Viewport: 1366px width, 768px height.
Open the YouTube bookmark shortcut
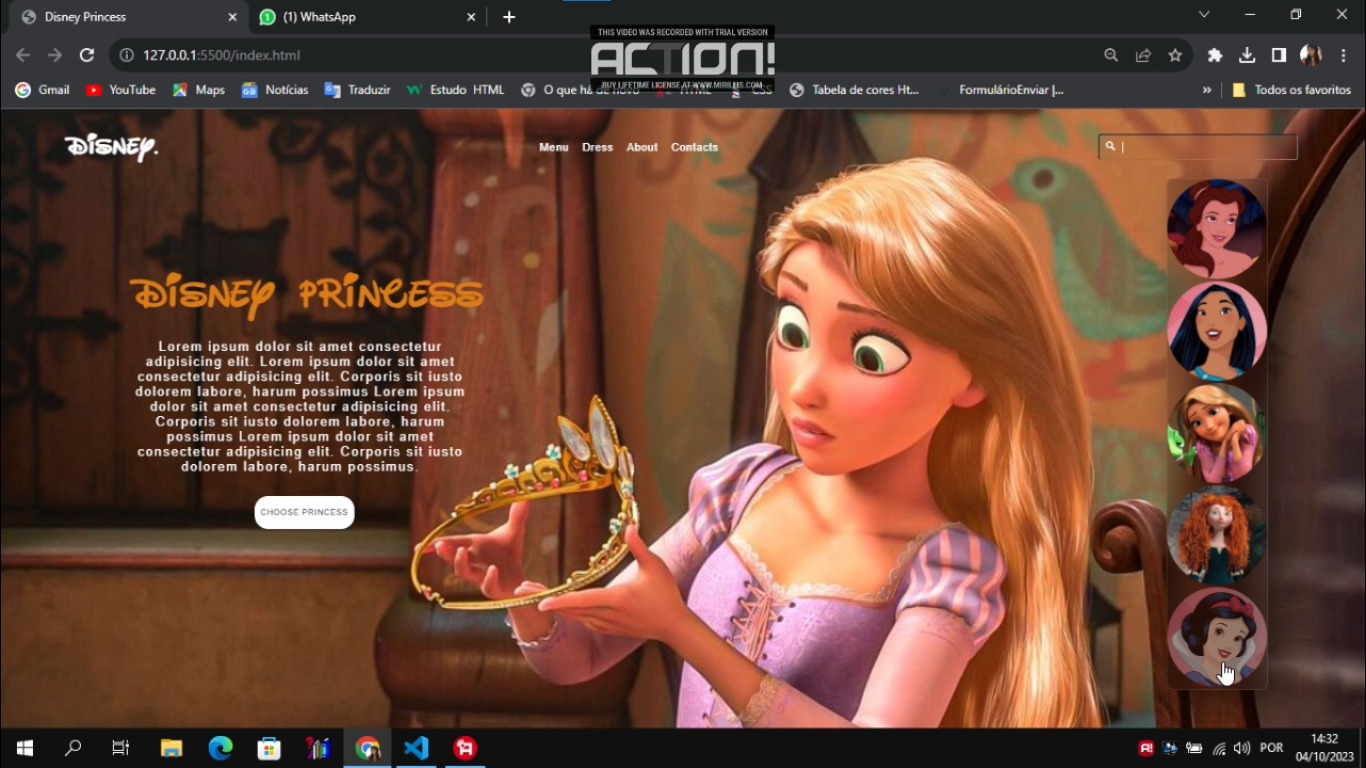[120, 89]
